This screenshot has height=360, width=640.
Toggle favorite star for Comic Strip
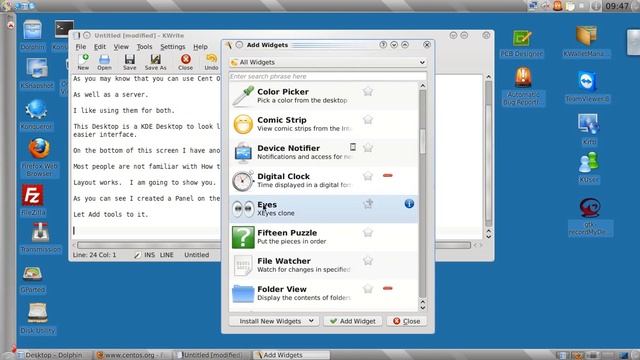(x=368, y=120)
